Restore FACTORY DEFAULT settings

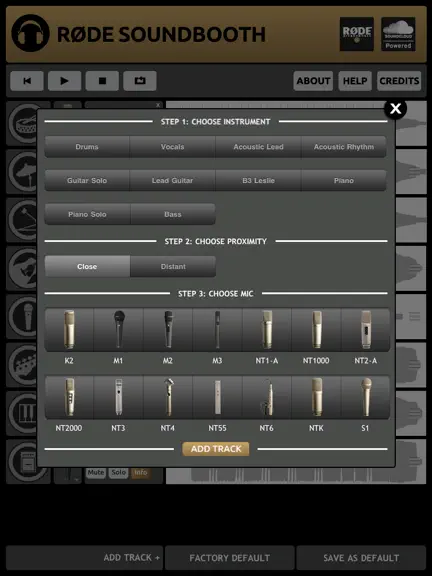pos(230,558)
